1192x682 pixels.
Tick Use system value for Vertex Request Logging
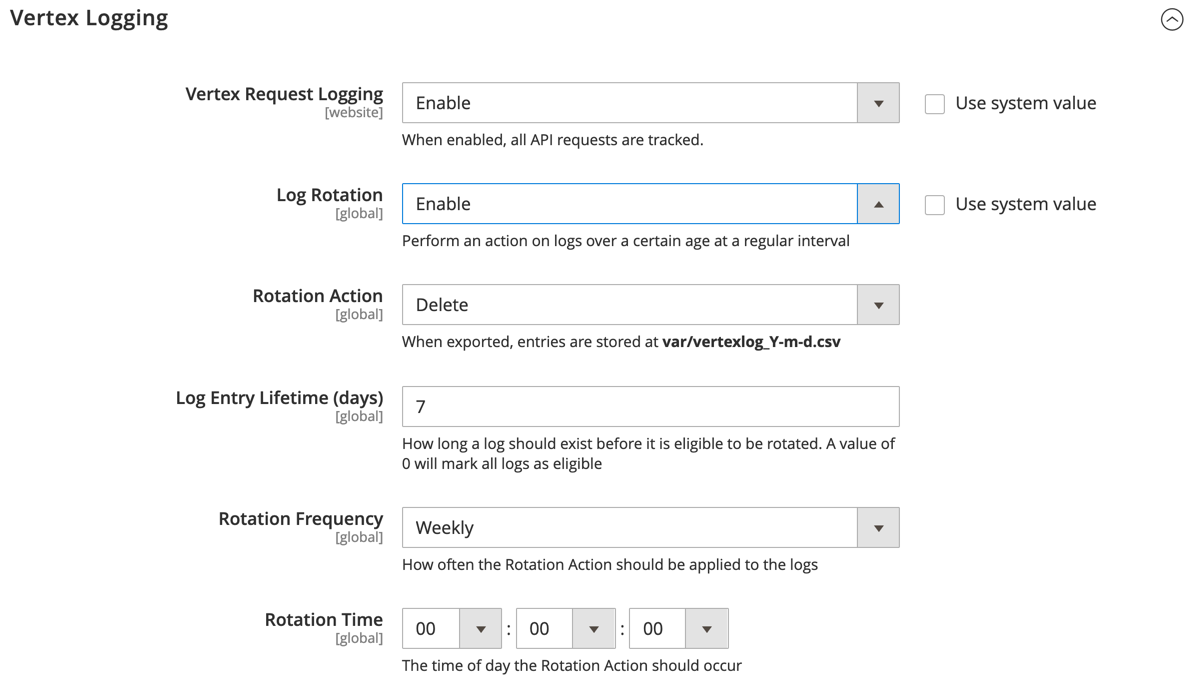click(934, 103)
